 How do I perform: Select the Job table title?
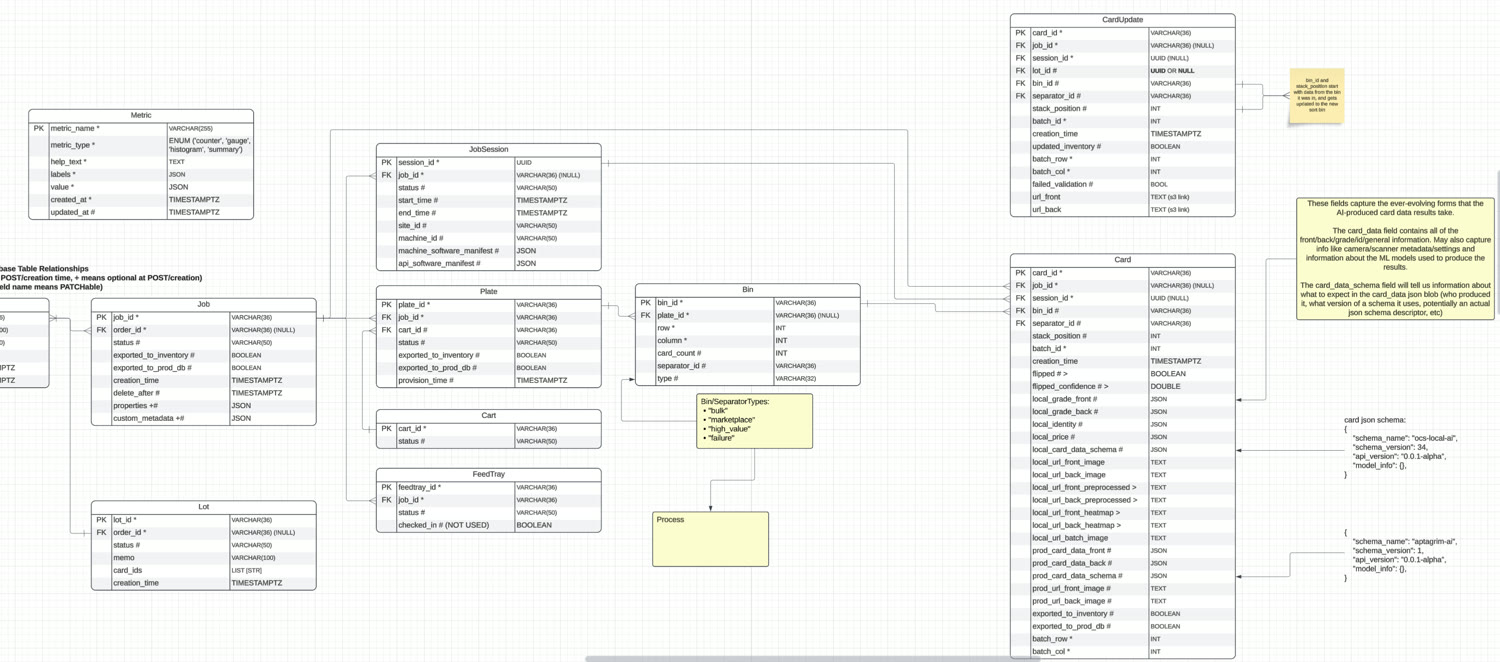204,304
